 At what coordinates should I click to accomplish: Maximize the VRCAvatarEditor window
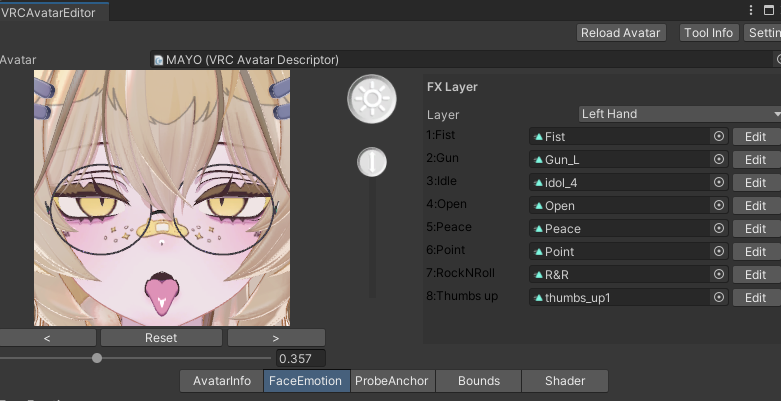point(769,10)
